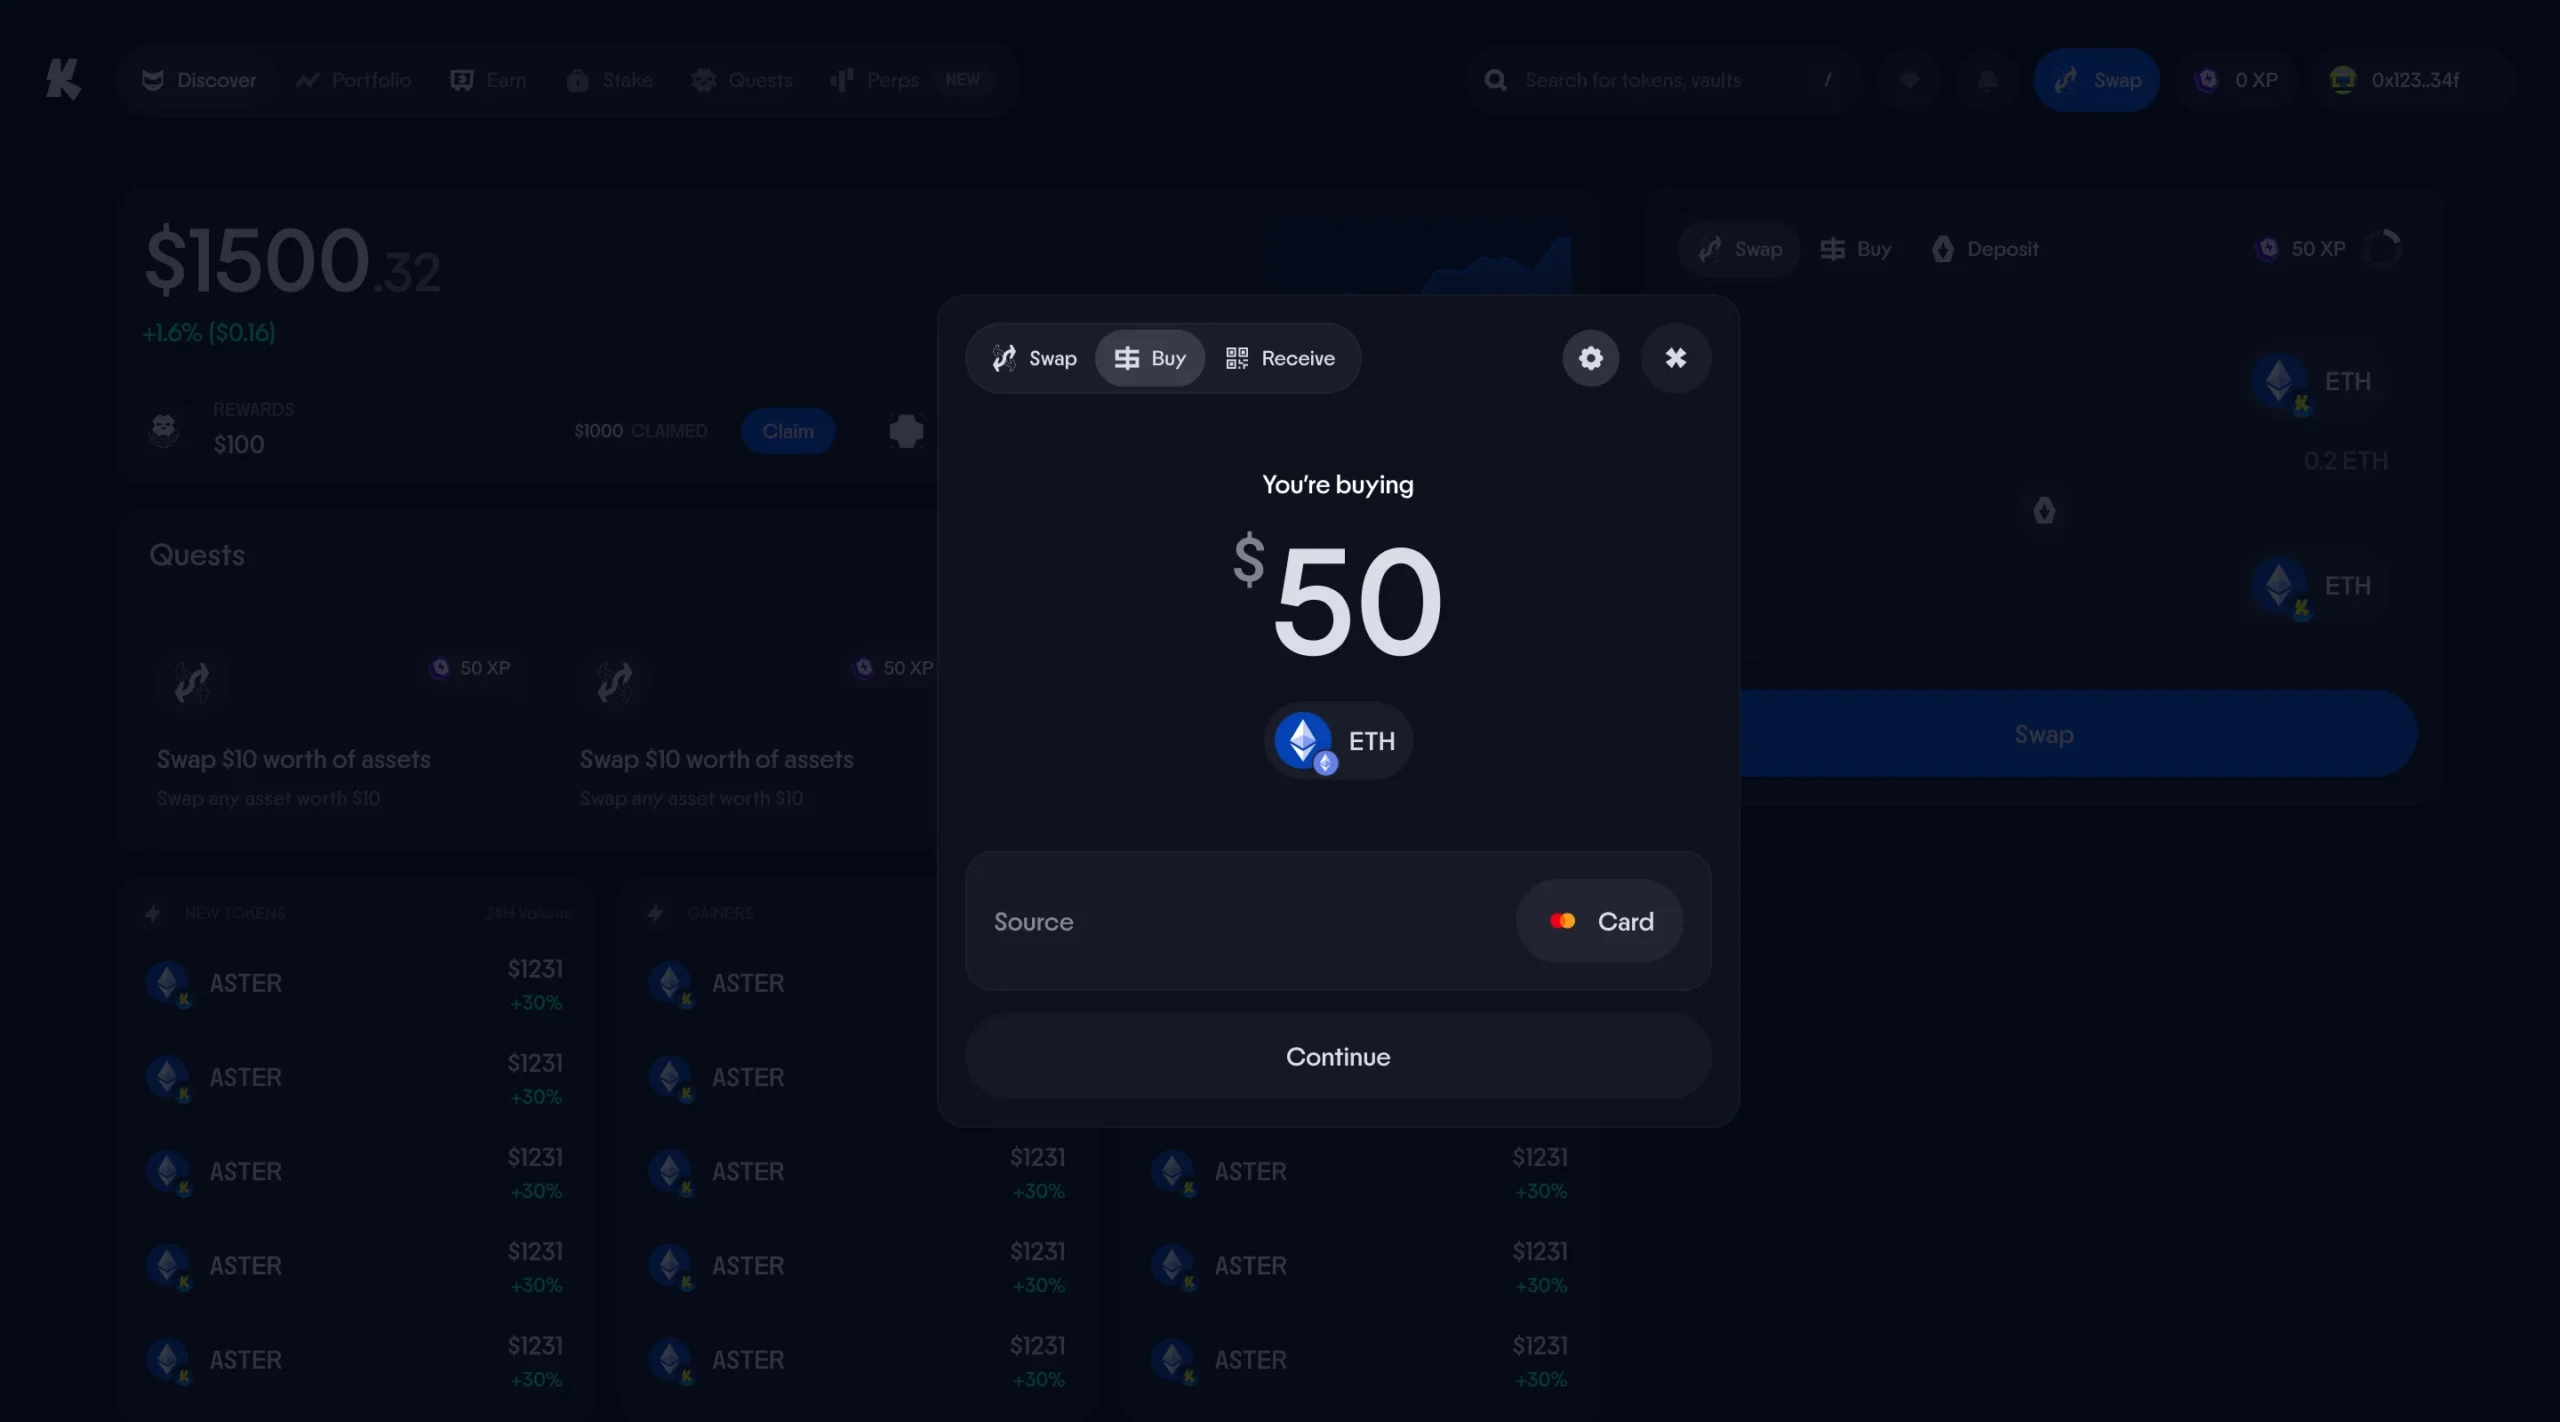Select the Buy tab in modal
The width and height of the screenshot is (2560, 1422).
[x=1150, y=358]
